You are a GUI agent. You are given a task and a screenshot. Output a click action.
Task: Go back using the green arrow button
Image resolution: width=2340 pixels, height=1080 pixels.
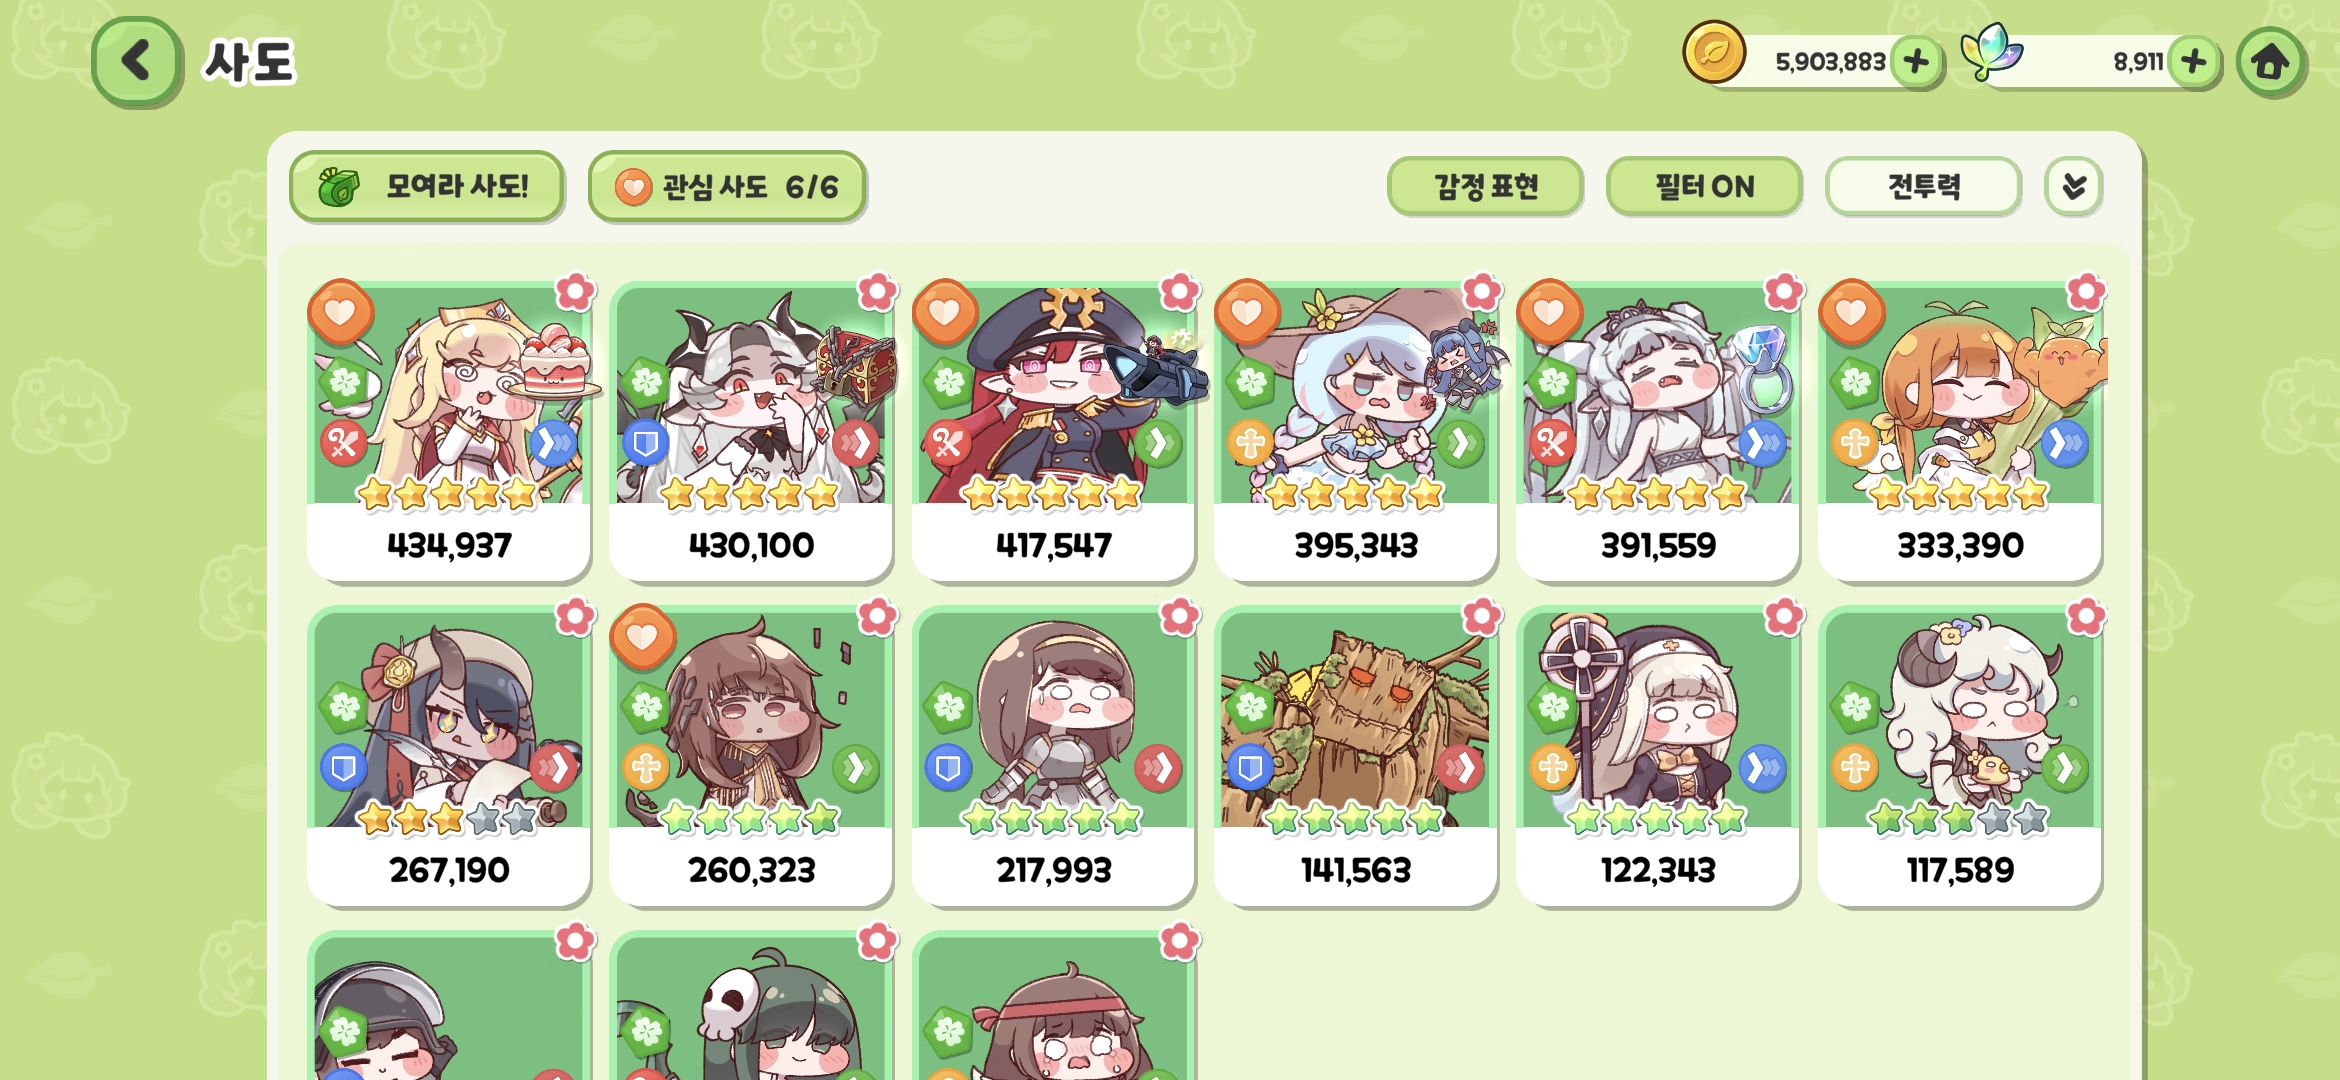tap(136, 61)
